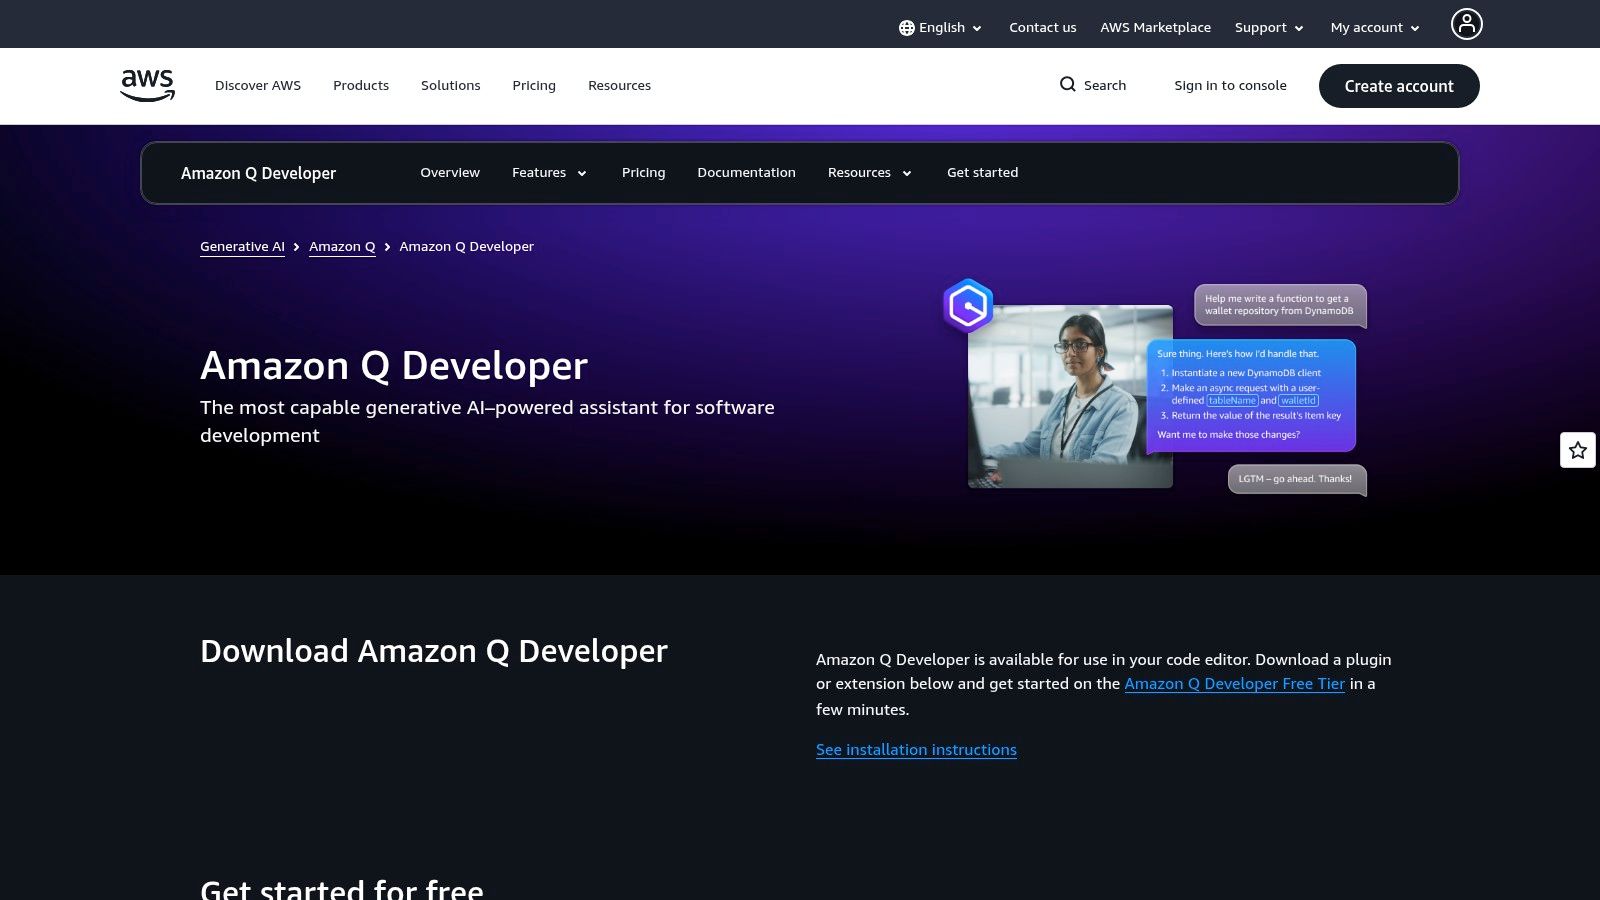Click the globe language icon
This screenshot has width=1600, height=900.
906,28
